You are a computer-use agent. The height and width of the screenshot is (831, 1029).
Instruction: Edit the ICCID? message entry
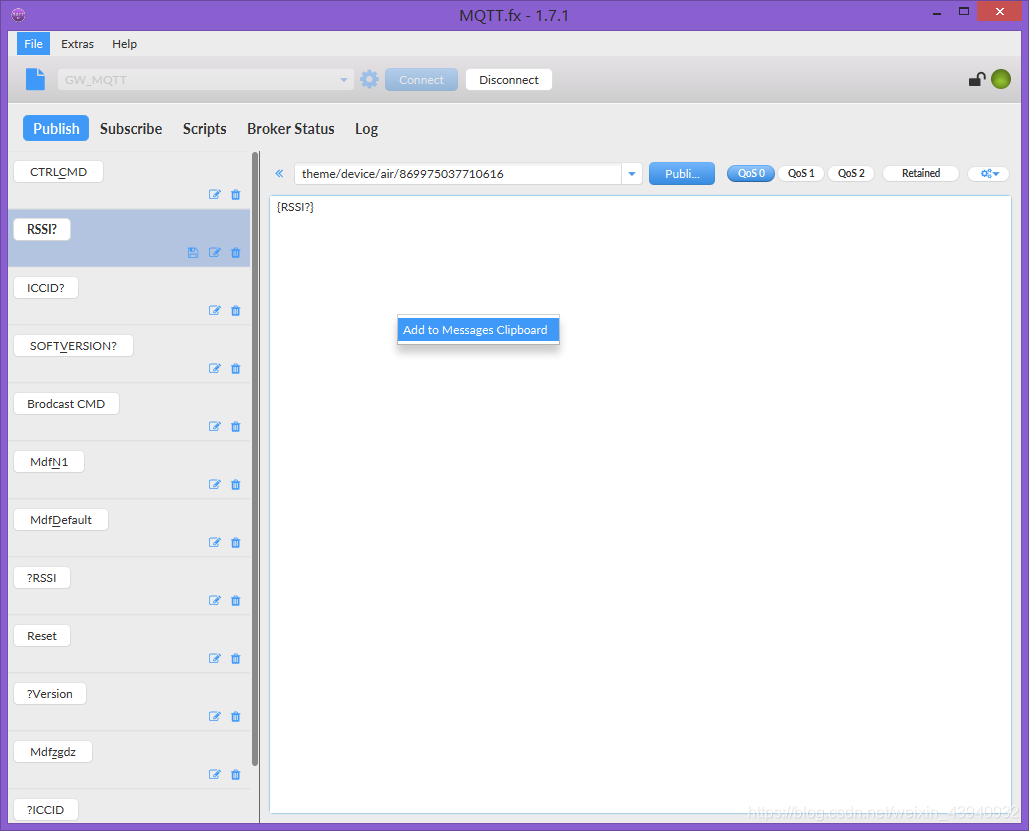click(x=215, y=310)
